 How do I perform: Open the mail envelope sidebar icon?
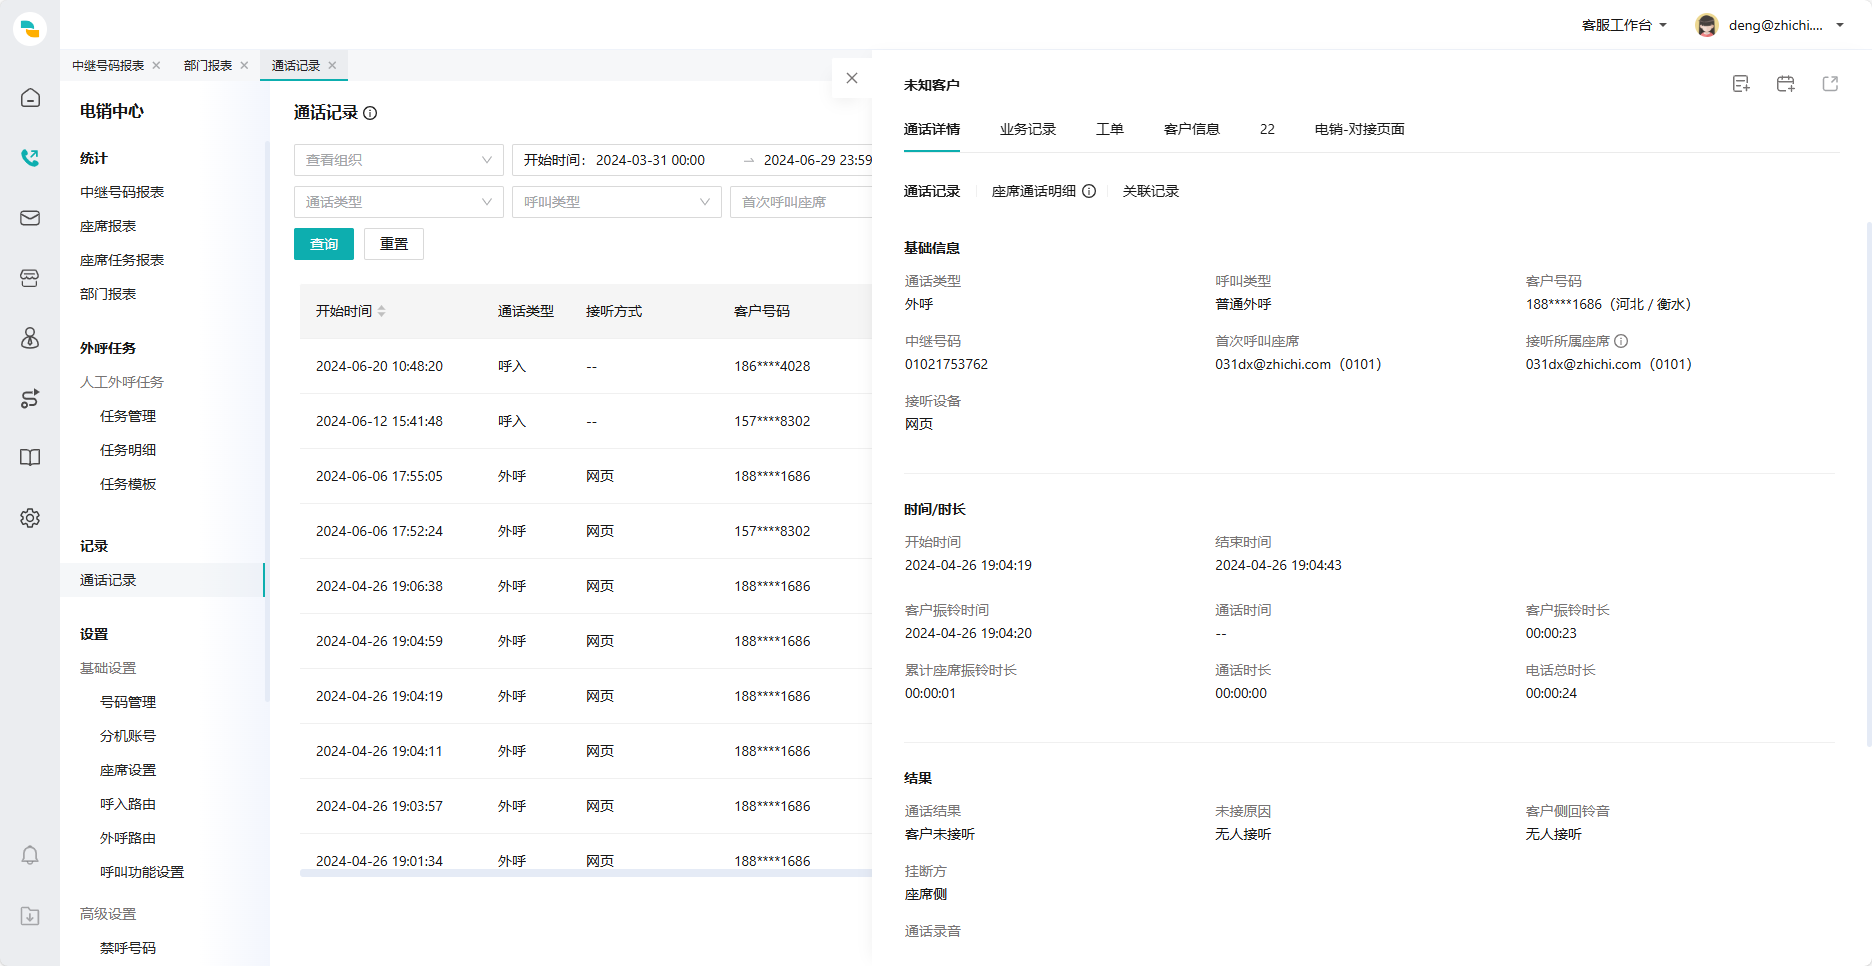(x=30, y=218)
